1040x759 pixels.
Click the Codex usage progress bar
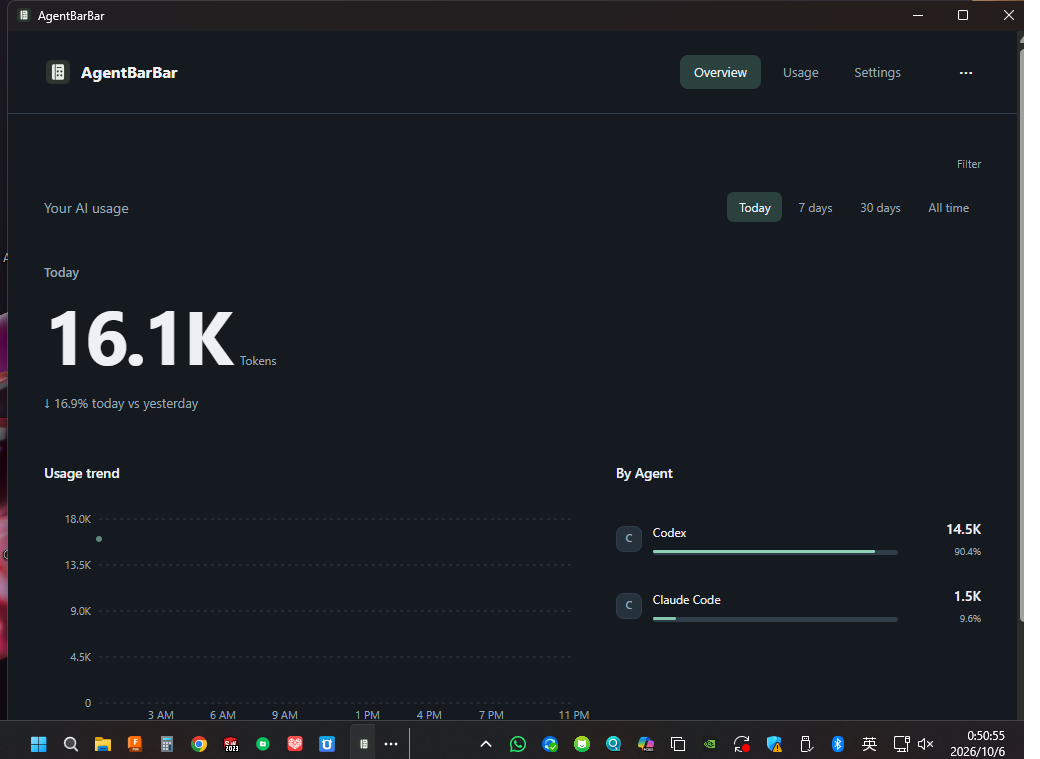(775, 552)
